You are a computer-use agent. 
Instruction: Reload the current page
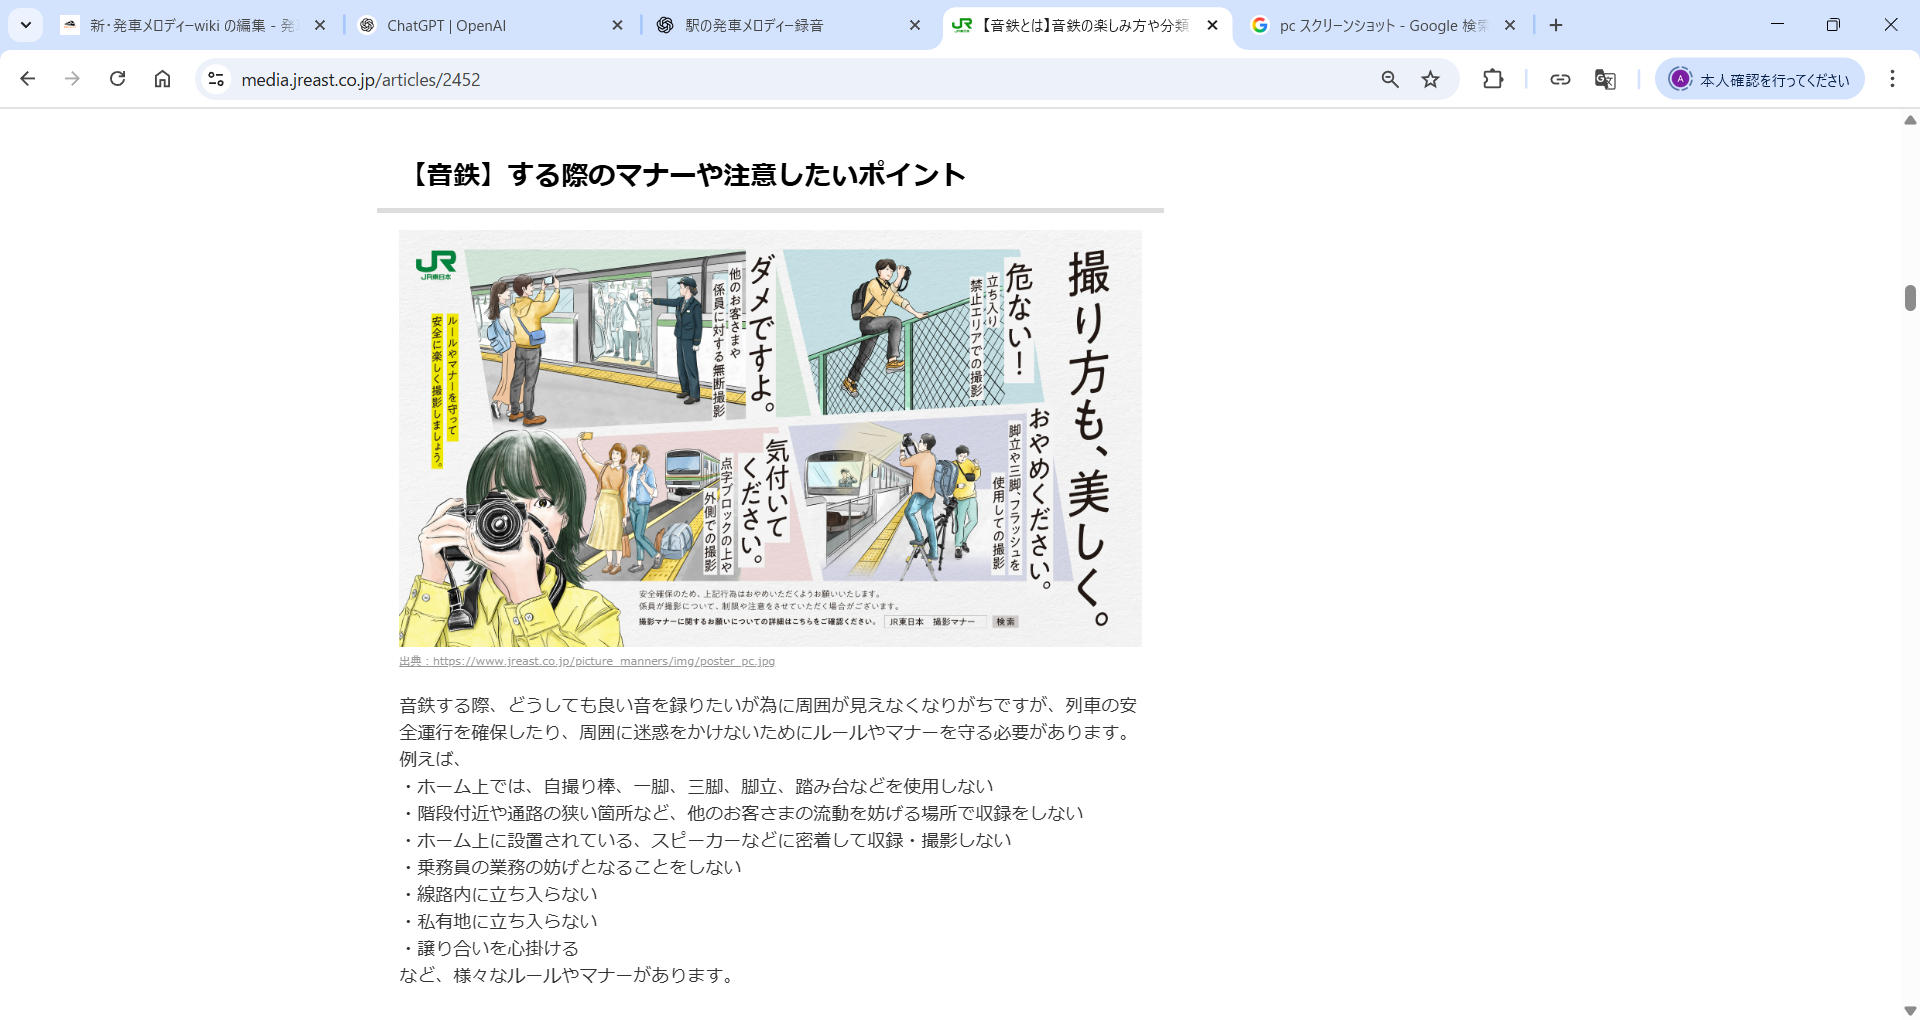[117, 79]
